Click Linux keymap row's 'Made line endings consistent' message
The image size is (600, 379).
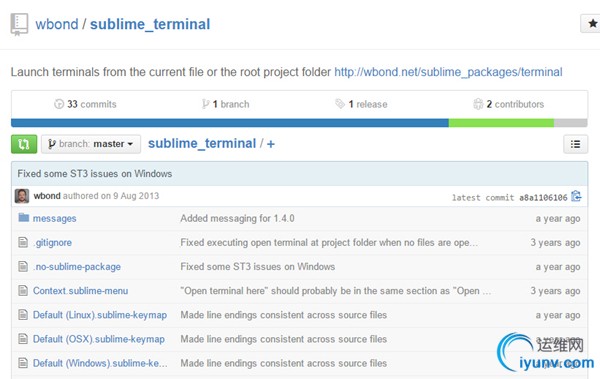(284, 315)
